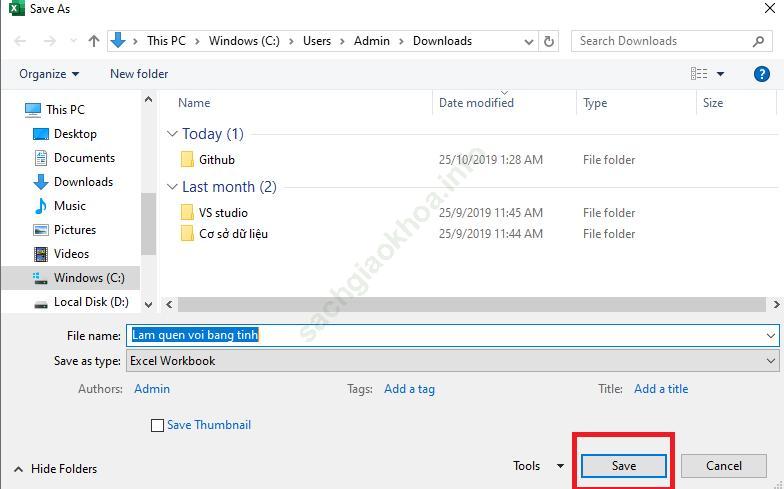Create a New folder
This screenshot has width=784, height=489.
[139, 74]
